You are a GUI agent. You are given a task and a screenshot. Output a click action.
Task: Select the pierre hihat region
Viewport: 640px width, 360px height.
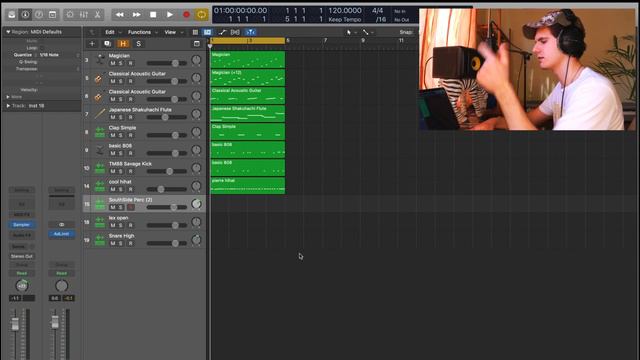click(x=248, y=185)
